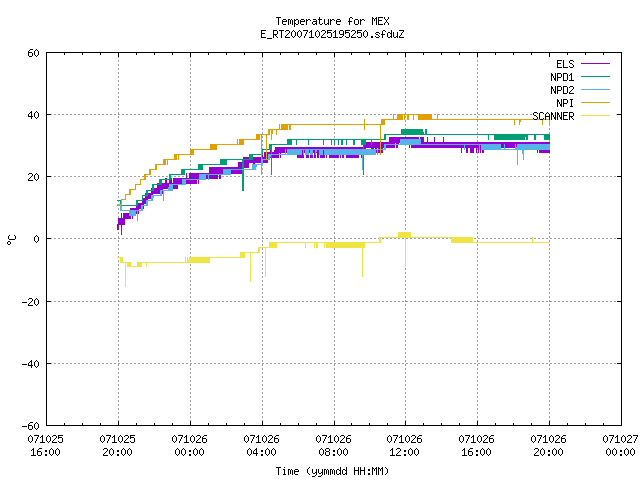The image size is (640, 480).
Task: Click the ELS legend label
Action: pos(565,64)
